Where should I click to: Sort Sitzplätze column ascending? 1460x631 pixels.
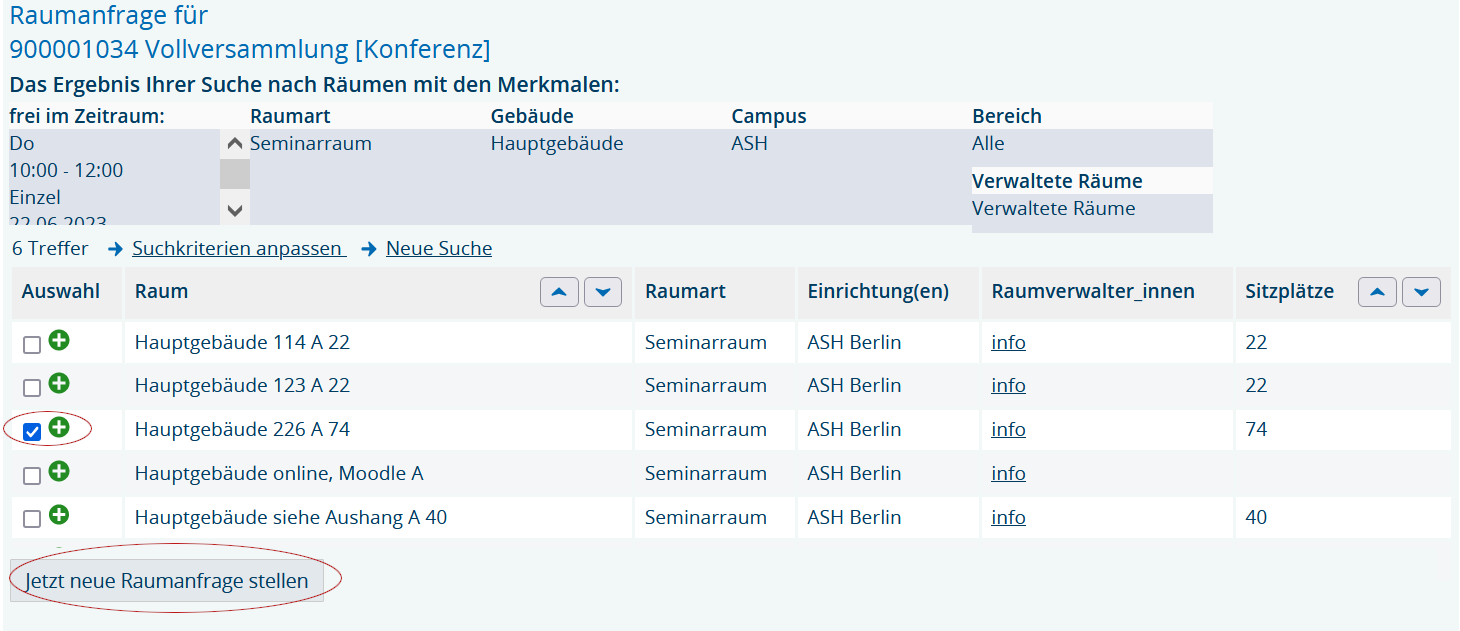(1377, 292)
